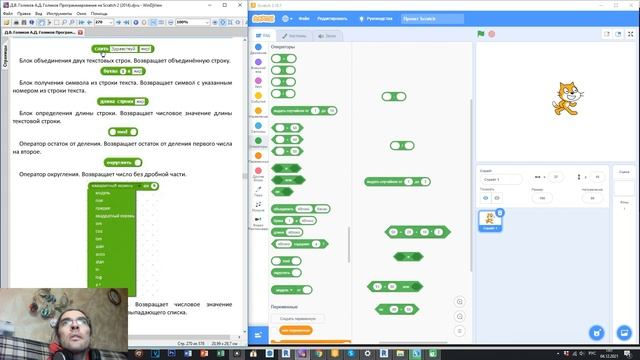
Task: Click the cat sprite on the stage
Action: click(568, 99)
